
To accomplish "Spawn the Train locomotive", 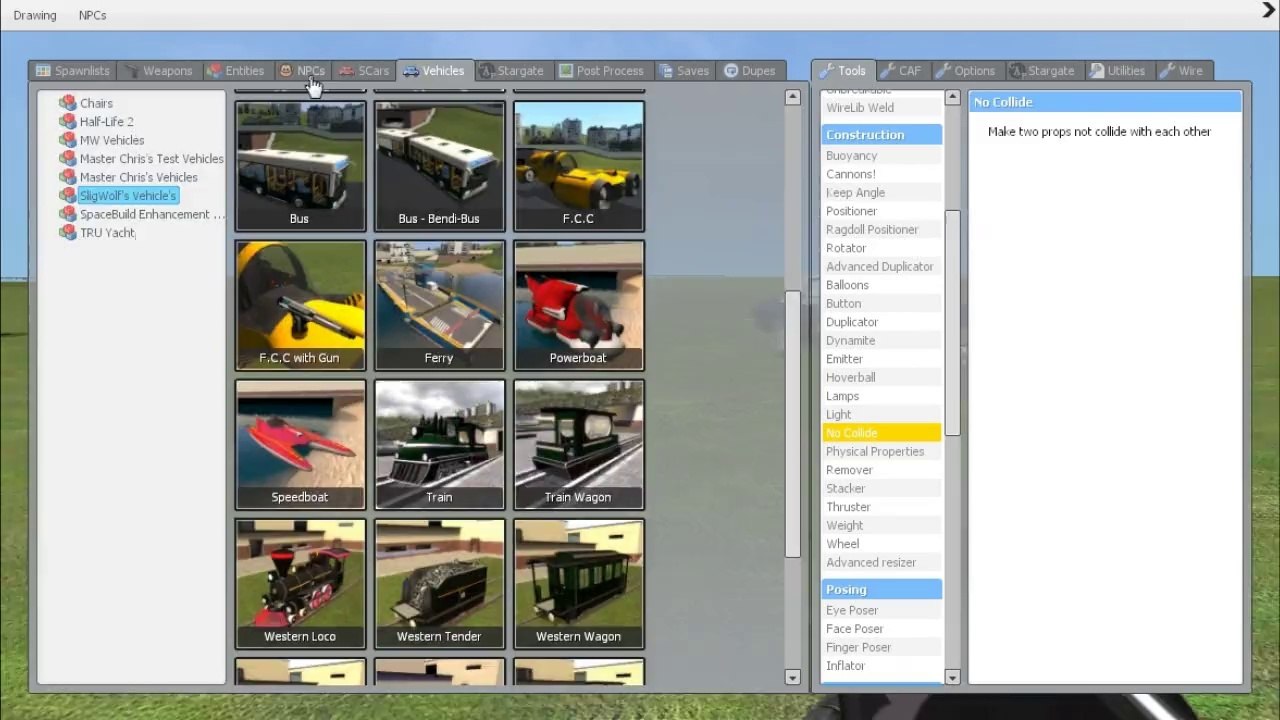I will click(439, 444).
